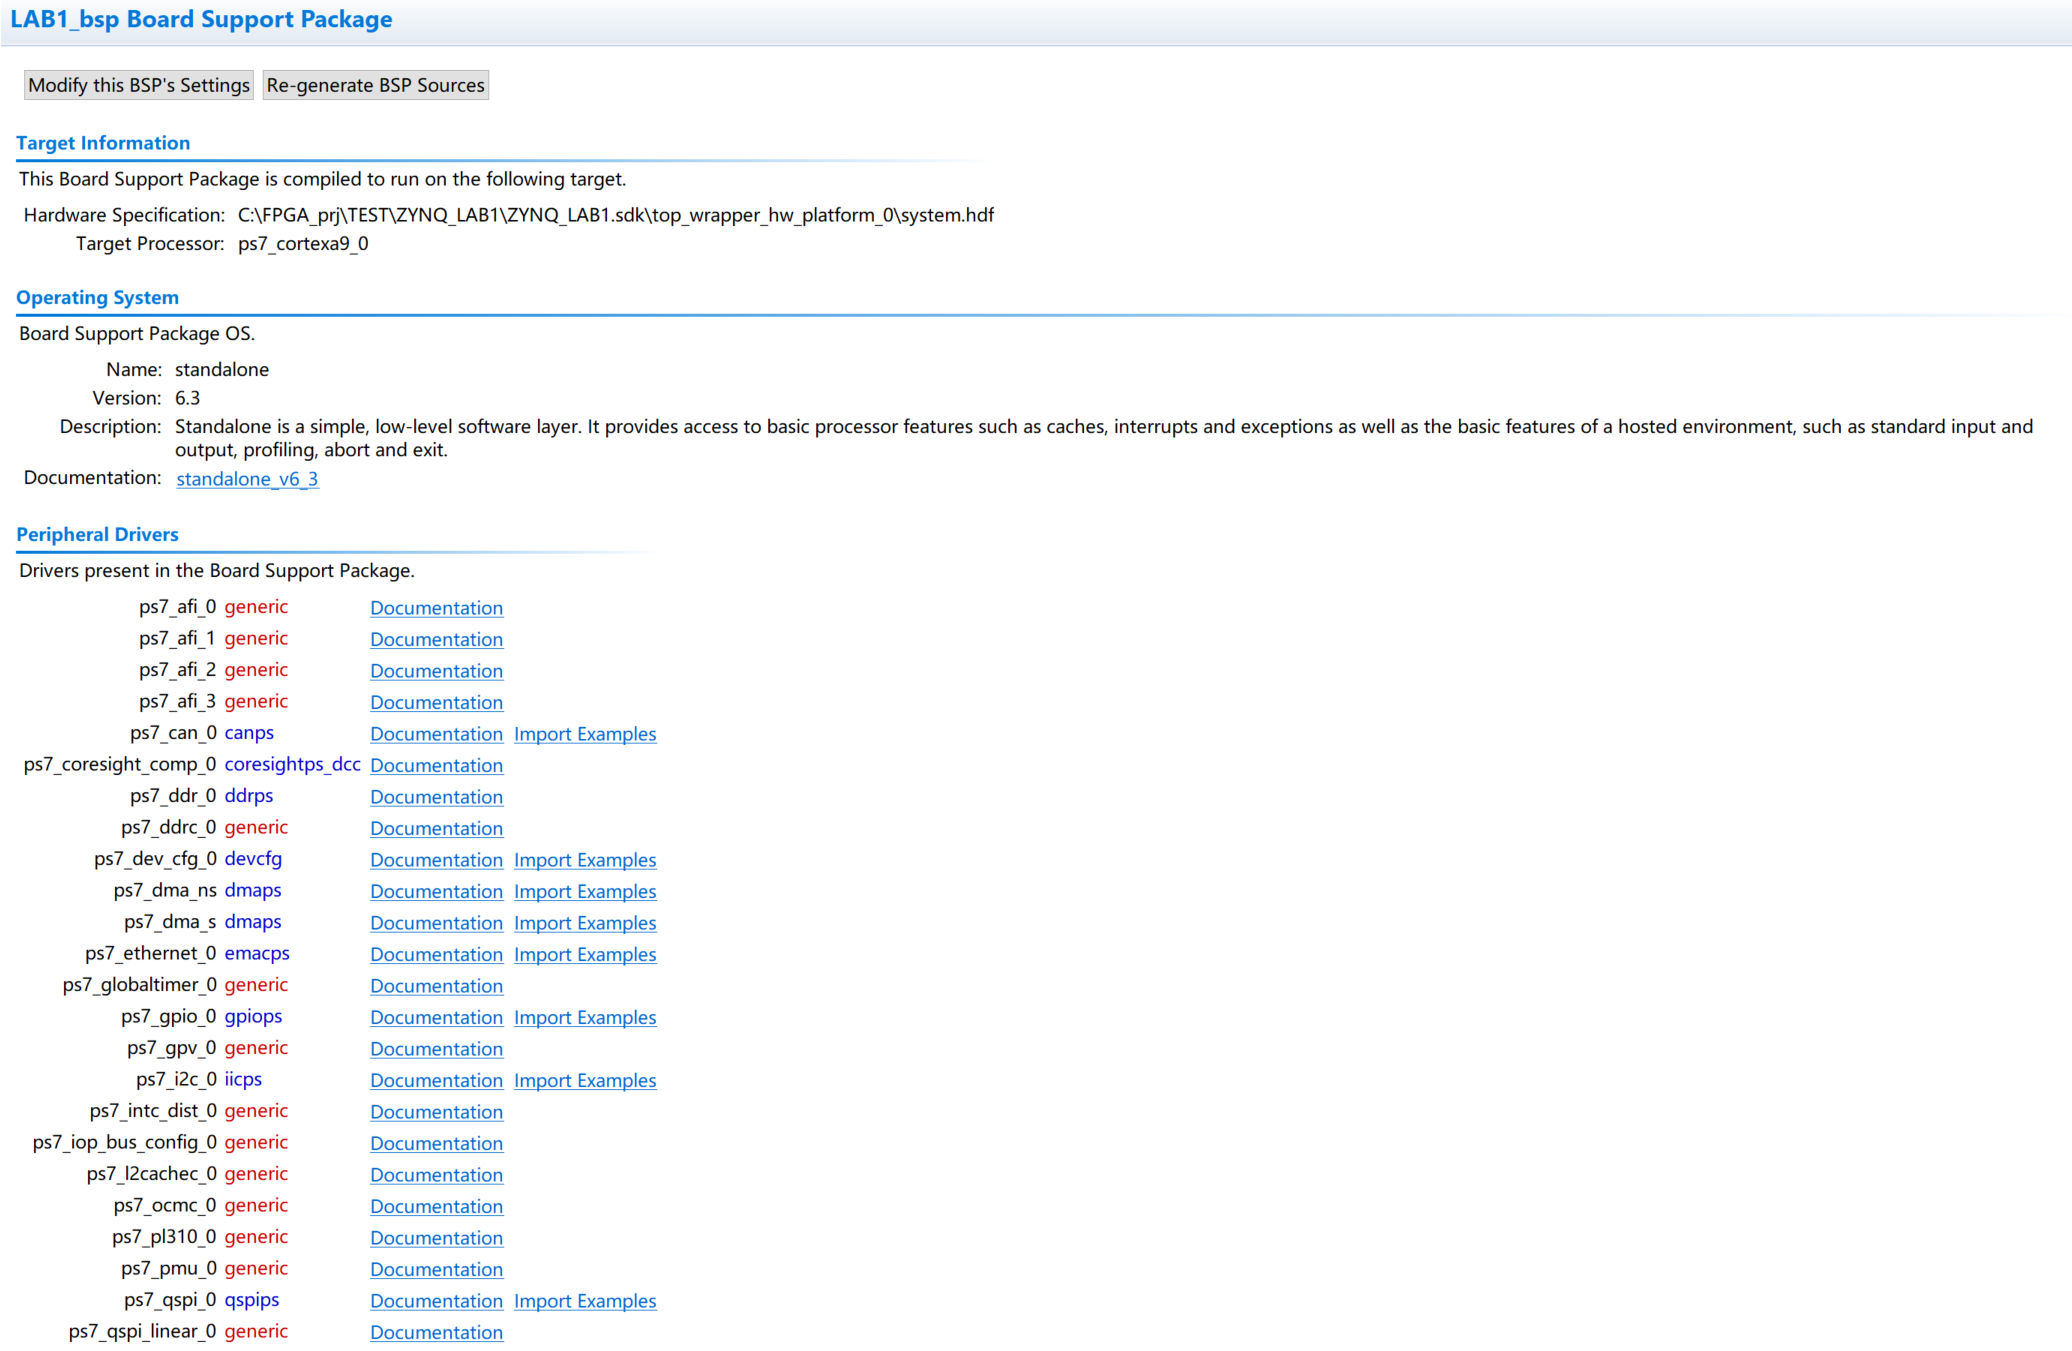Viewport: 2072px width, 1351px height.
Task: Open Documentation for ps7_afi_0
Action: [436, 608]
